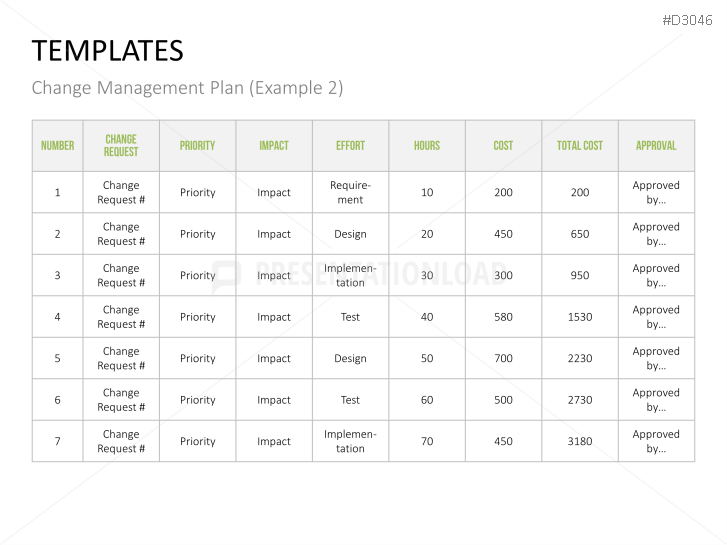Click the EFFORT column header
The height and width of the screenshot is (545, 727).
[350, 146]
